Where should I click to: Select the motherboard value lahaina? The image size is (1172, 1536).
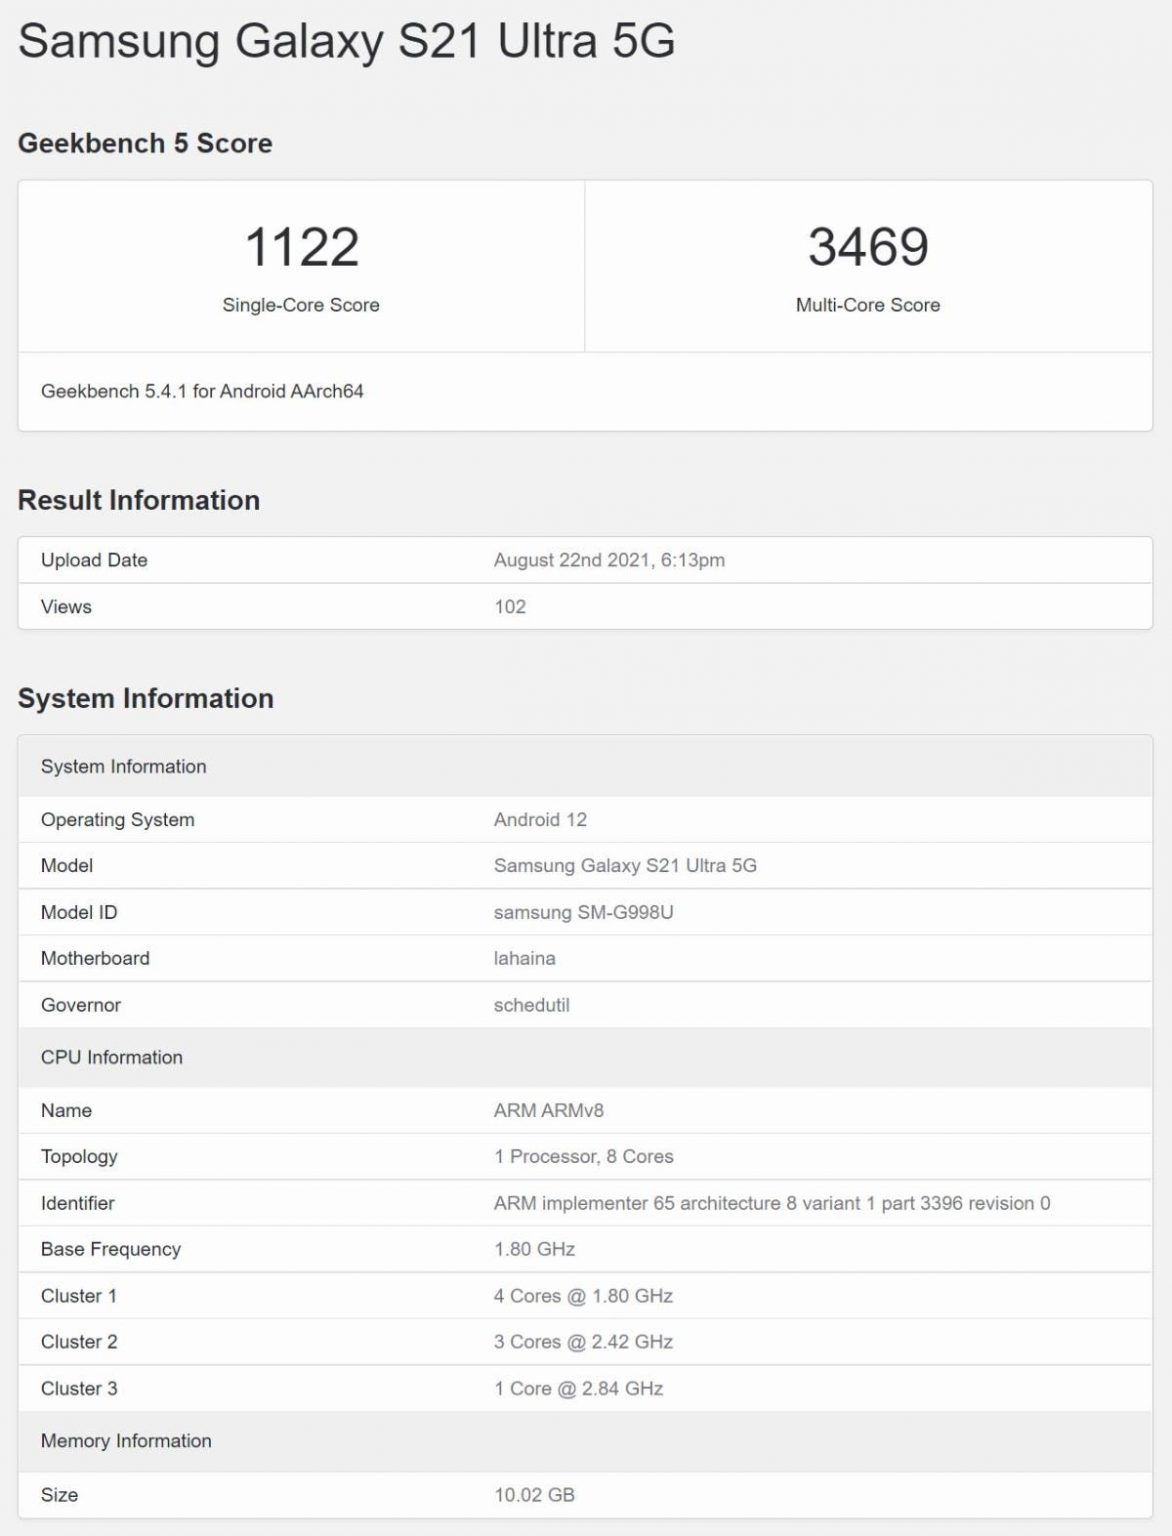coord(524,958)
